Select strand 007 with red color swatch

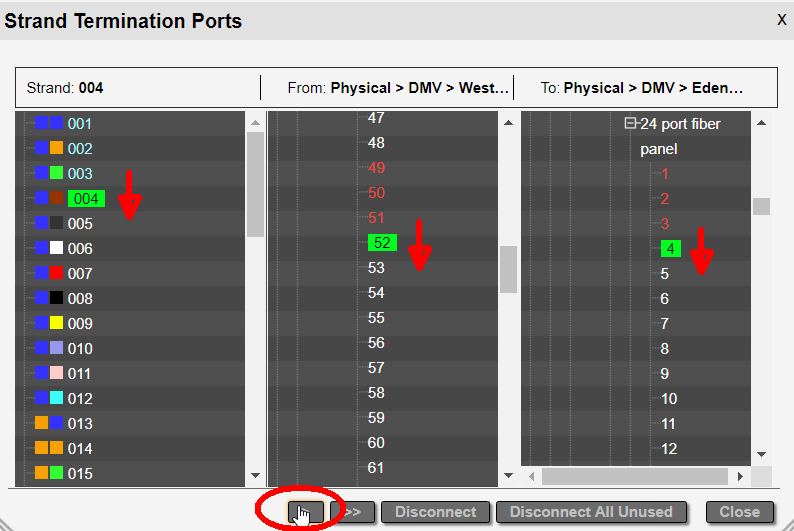point(80,273)
